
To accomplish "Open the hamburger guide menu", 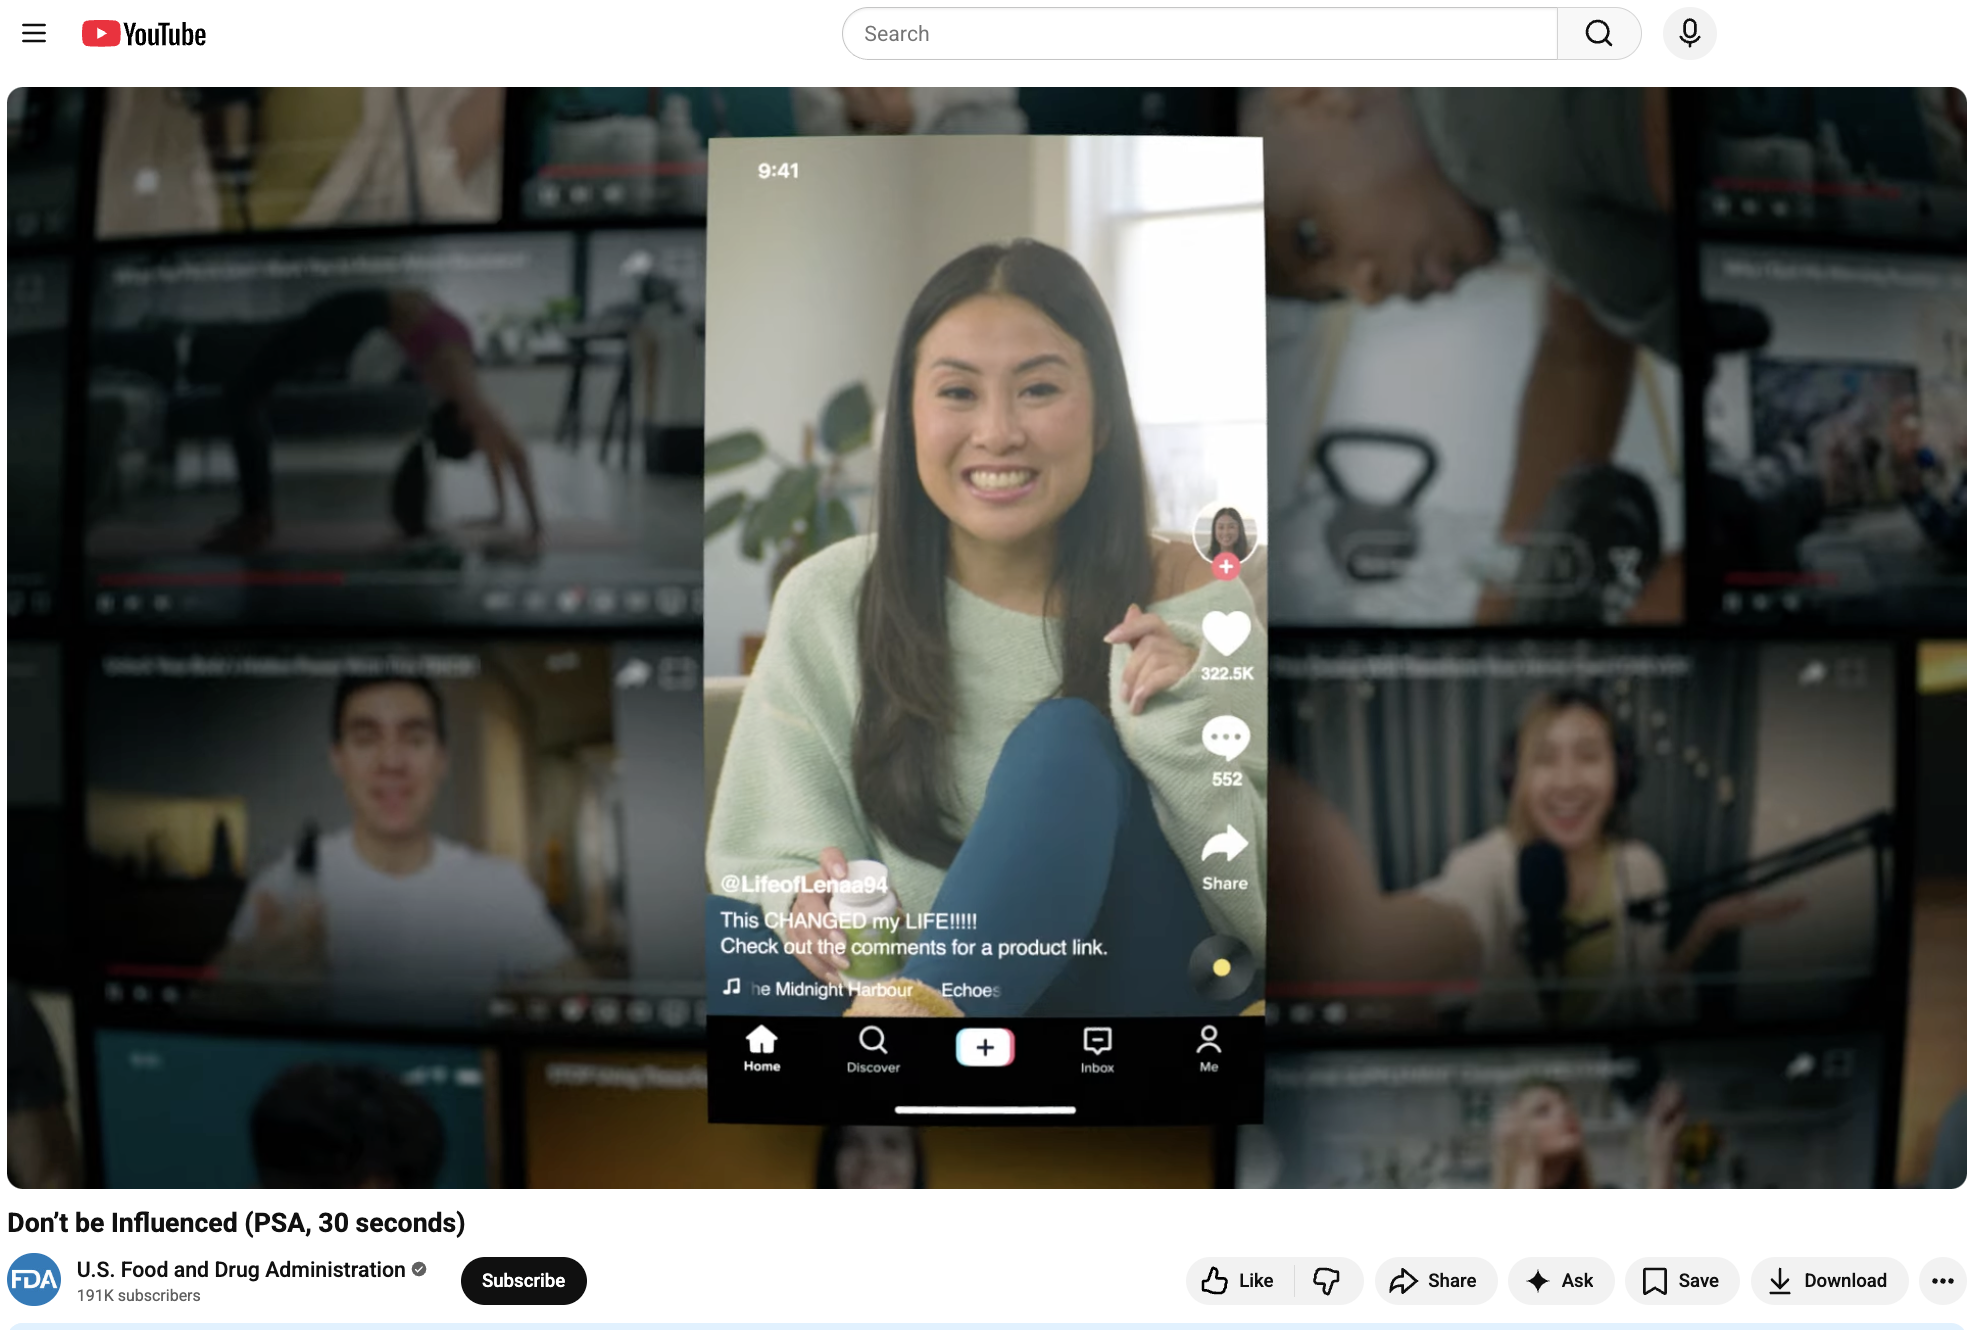I will click(34, 33).
